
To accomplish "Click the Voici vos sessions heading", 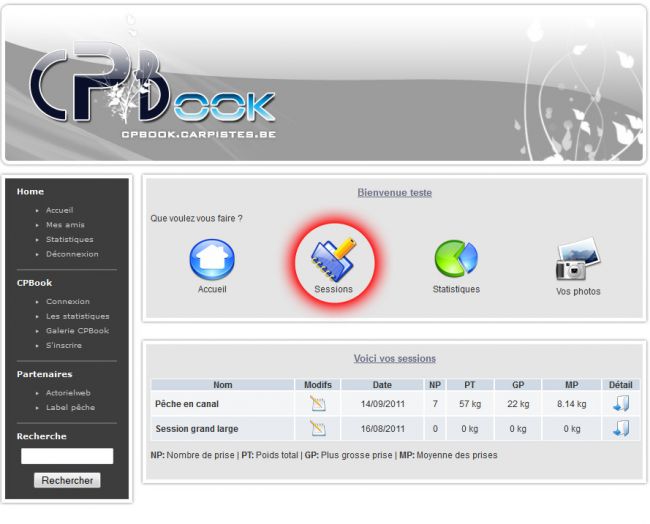I will pos(395,359).
